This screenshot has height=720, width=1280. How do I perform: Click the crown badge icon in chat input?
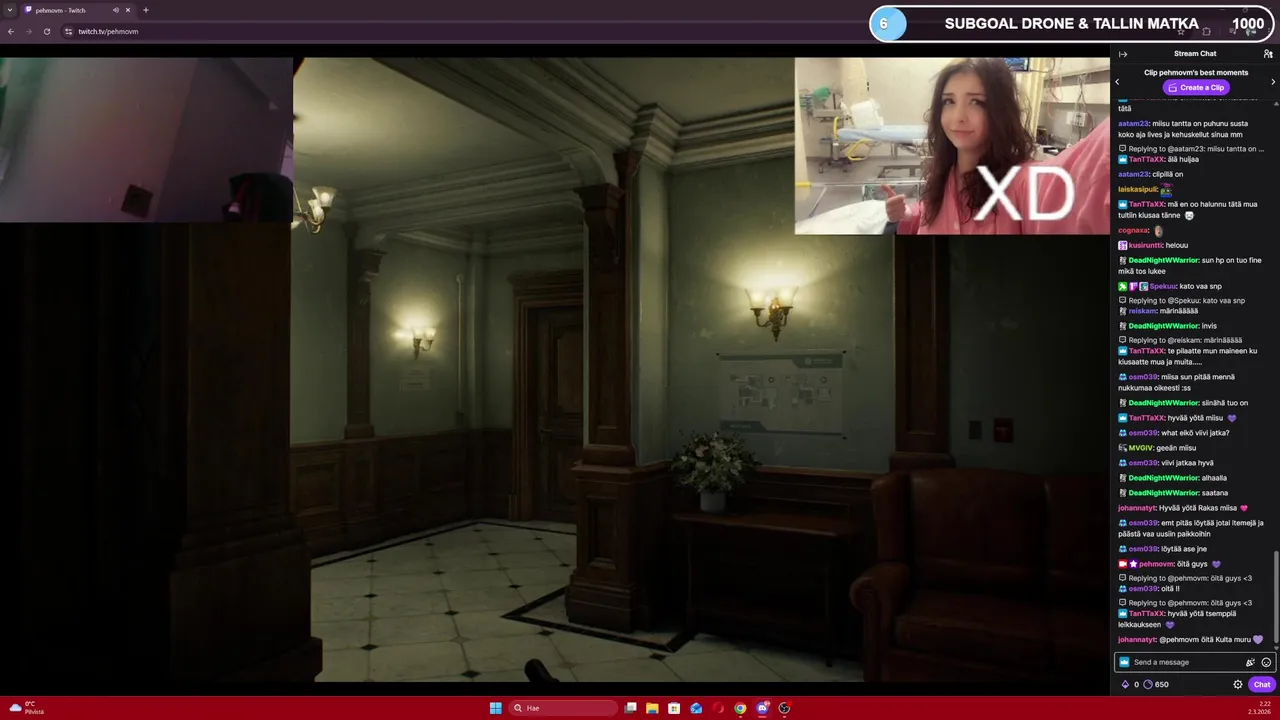pos(1124,662)
